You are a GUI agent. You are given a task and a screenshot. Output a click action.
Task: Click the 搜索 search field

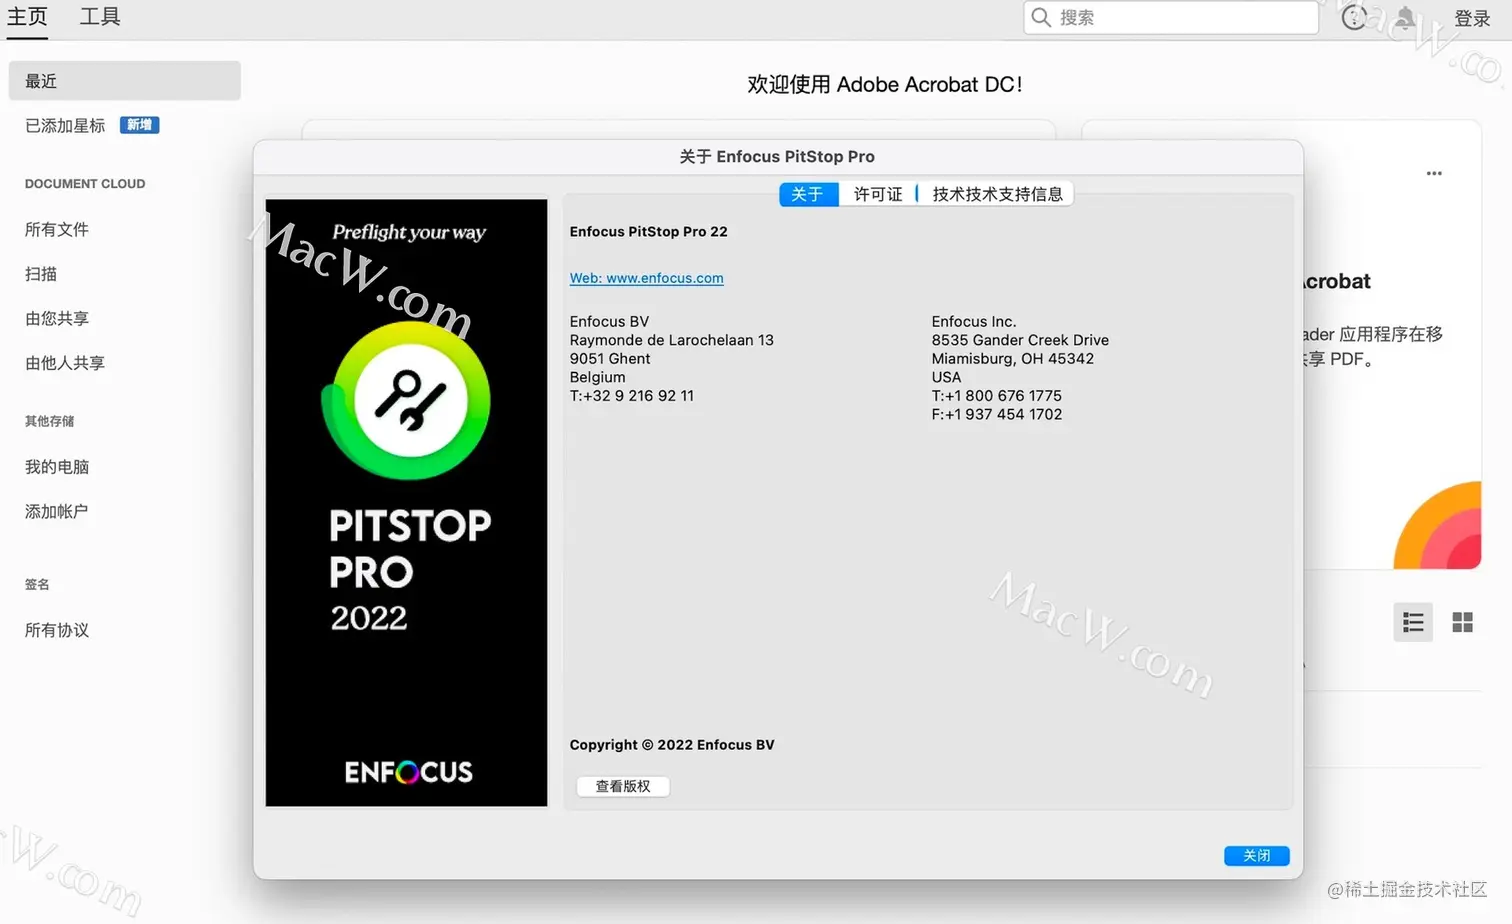click(1170, 17)
